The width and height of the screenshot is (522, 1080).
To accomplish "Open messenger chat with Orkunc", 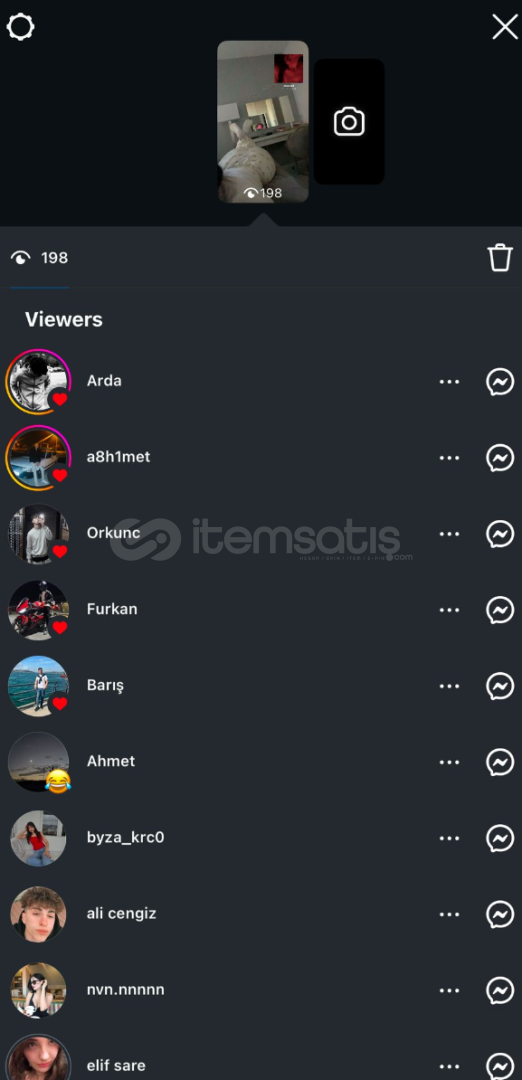I will [x=500, y=534].
